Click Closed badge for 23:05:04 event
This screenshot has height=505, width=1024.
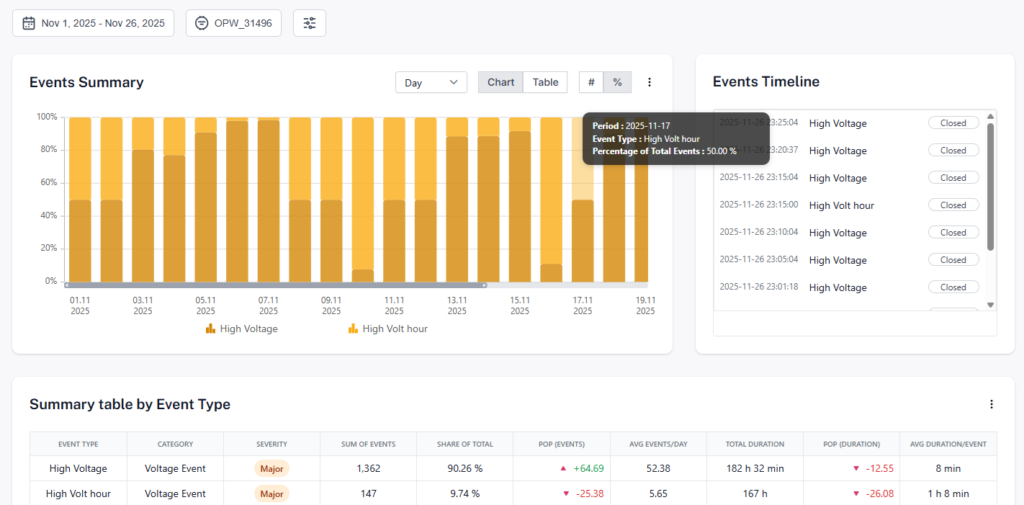tap(953, 260)
